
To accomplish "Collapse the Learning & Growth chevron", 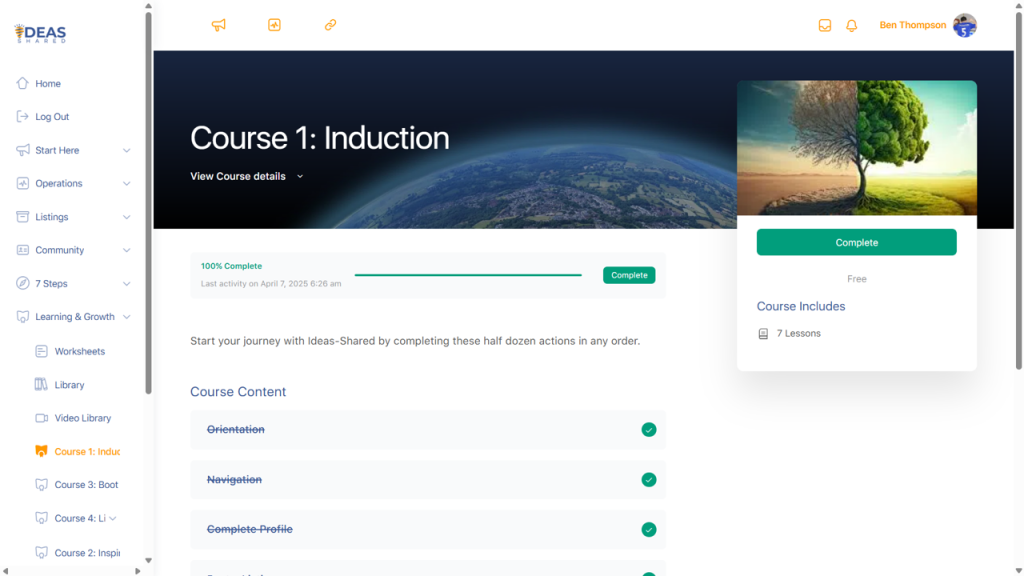I will [127, 317].
